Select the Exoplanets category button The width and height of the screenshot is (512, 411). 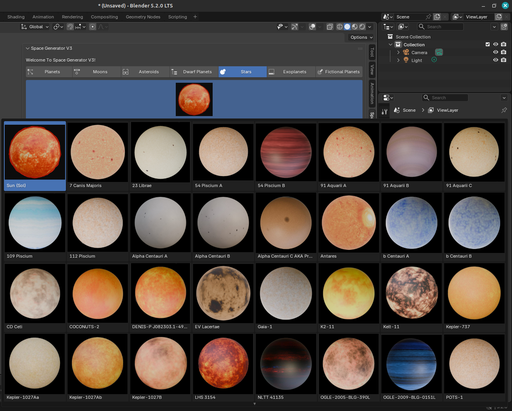tap(291, 72)
